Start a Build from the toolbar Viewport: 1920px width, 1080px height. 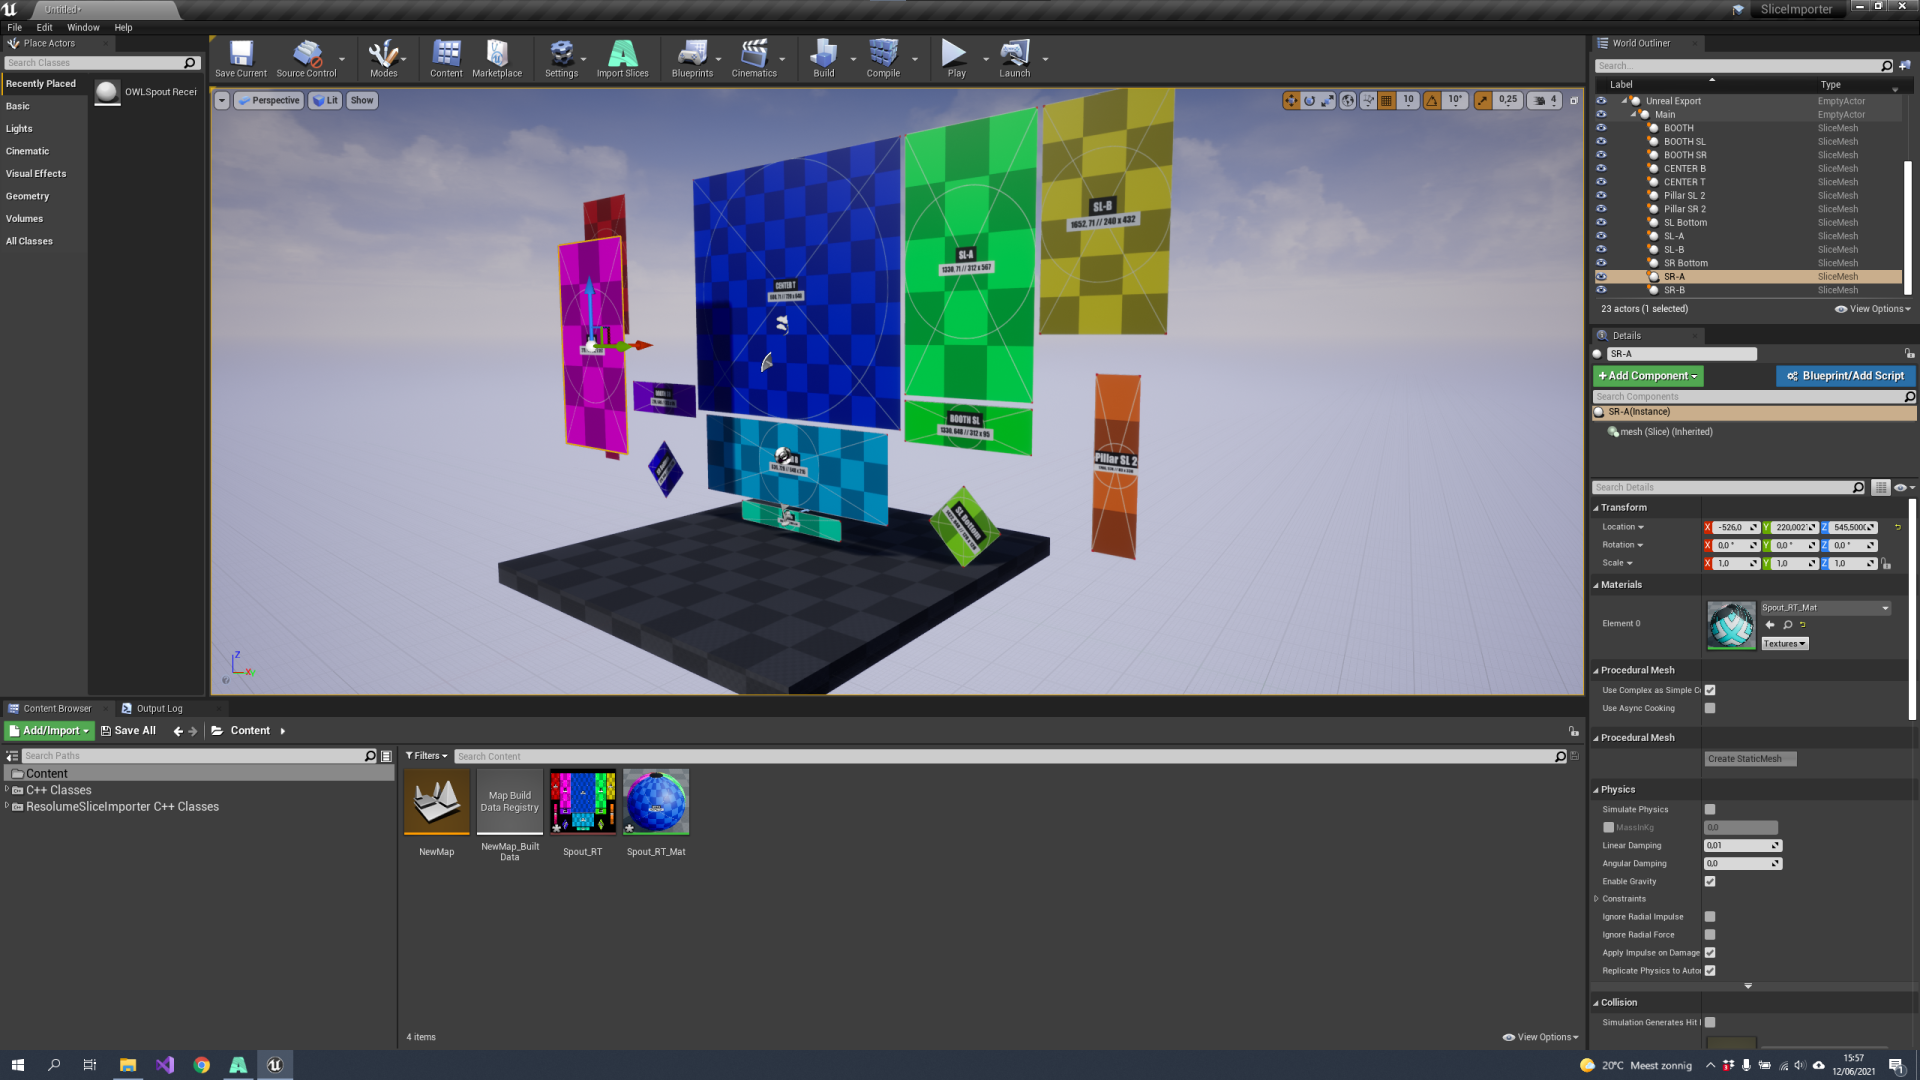[823, 58]
